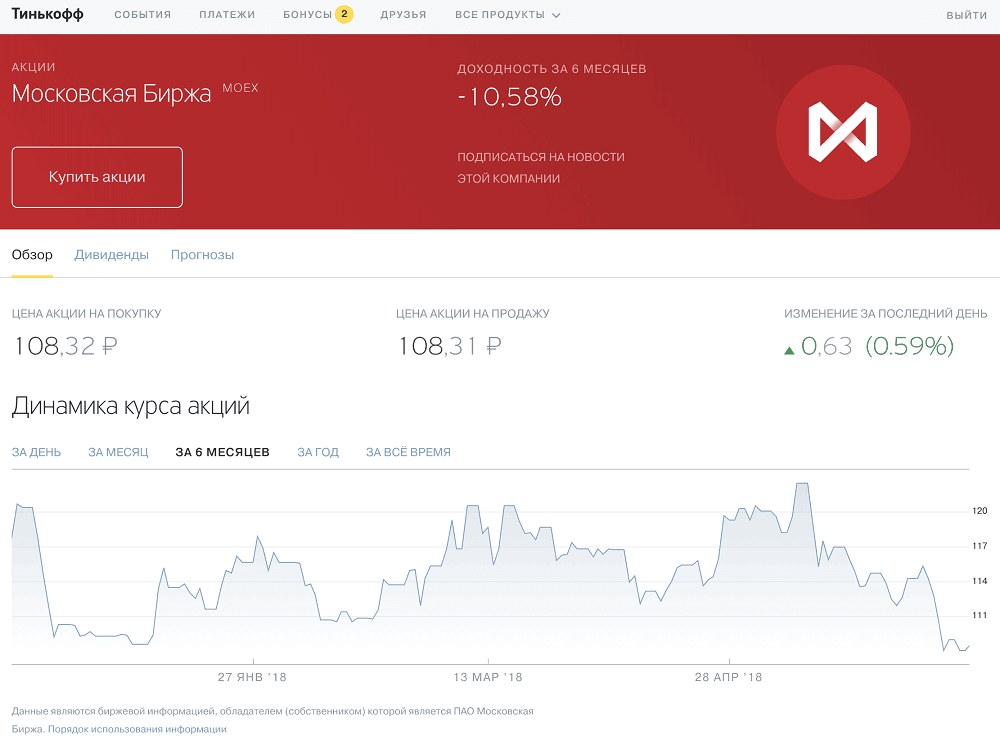This screenshot has height=736, width=1000.
Task: Open the События menu item
Action: point(143,15)
